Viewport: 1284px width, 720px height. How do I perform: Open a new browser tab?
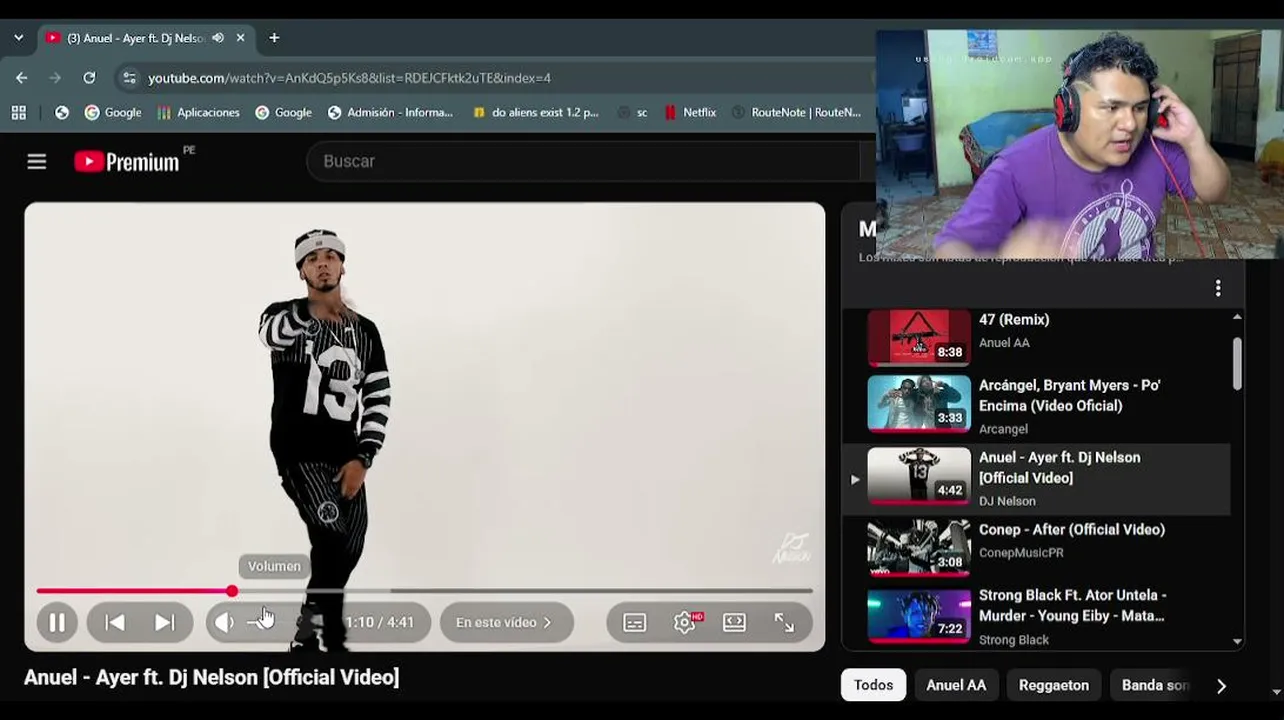coord(274,38)
